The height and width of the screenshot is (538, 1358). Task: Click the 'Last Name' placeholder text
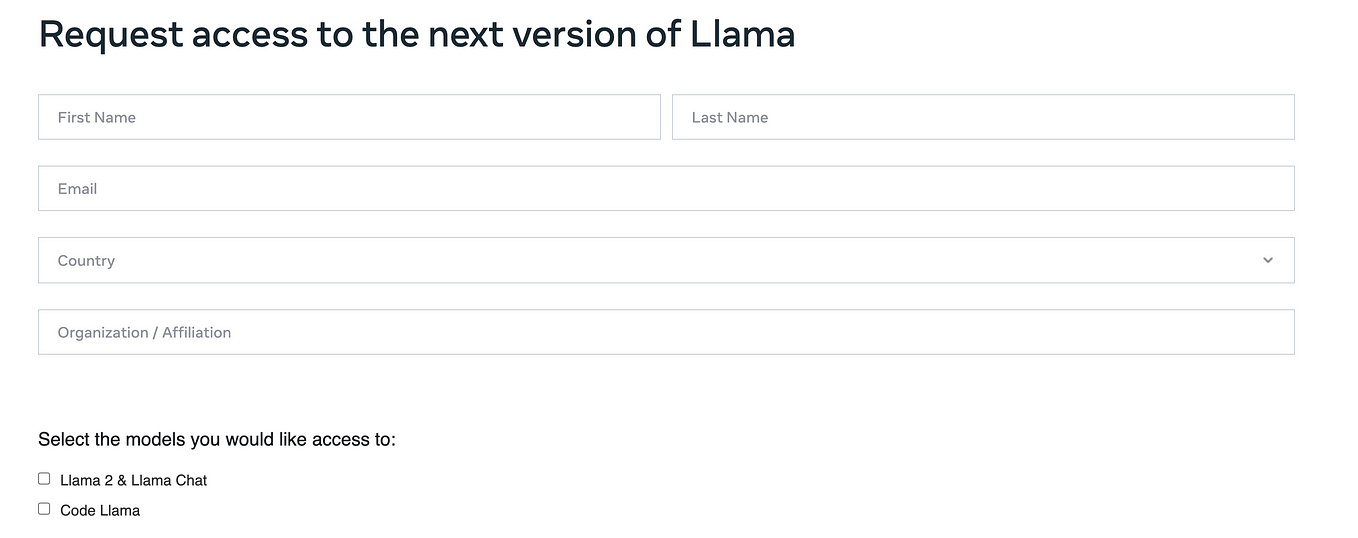click(730, 117)
